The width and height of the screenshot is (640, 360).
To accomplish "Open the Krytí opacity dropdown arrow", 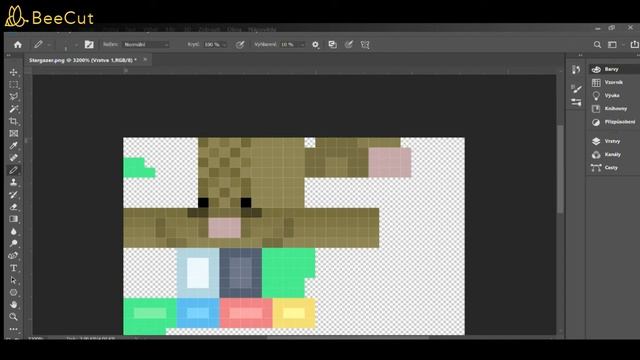I will tap(224, 44).
